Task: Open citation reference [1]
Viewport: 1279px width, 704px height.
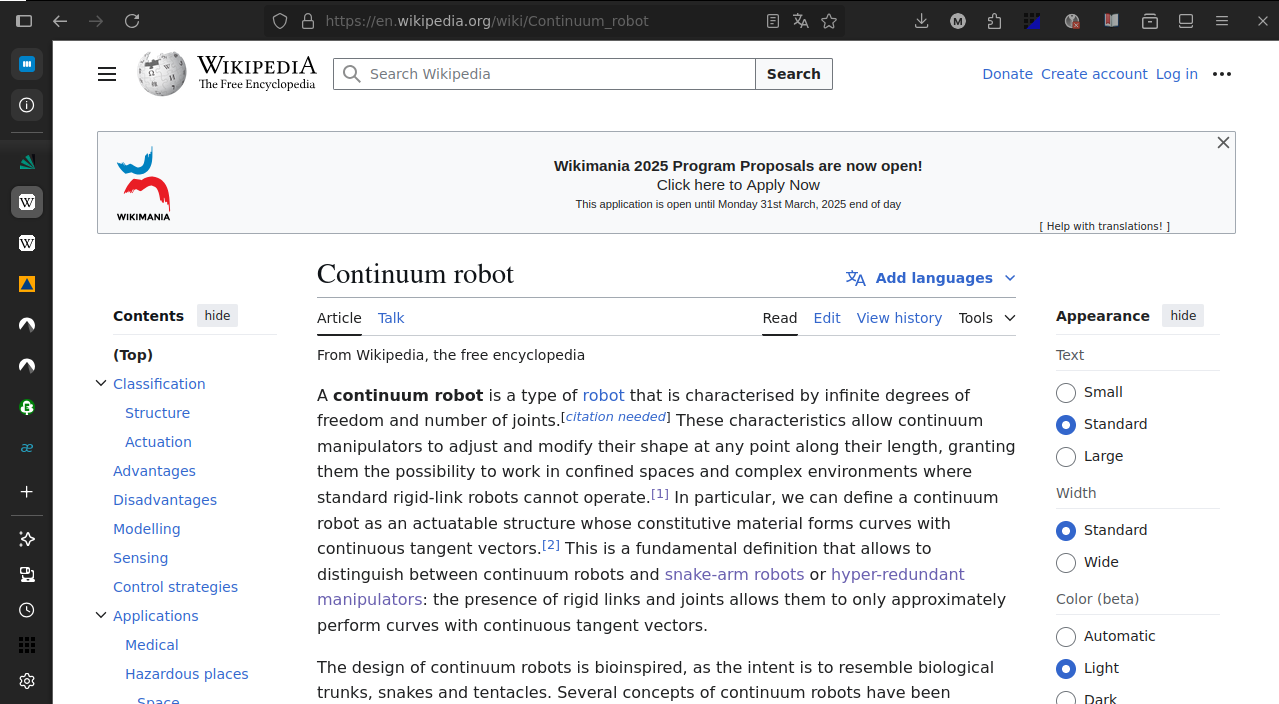Action: click(x=660, y=494)
